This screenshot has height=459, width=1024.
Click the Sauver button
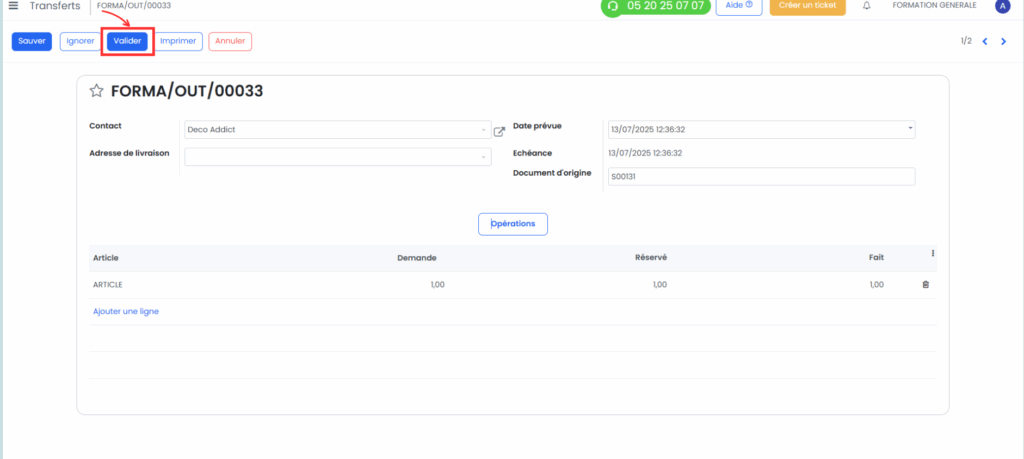point(32,41)
